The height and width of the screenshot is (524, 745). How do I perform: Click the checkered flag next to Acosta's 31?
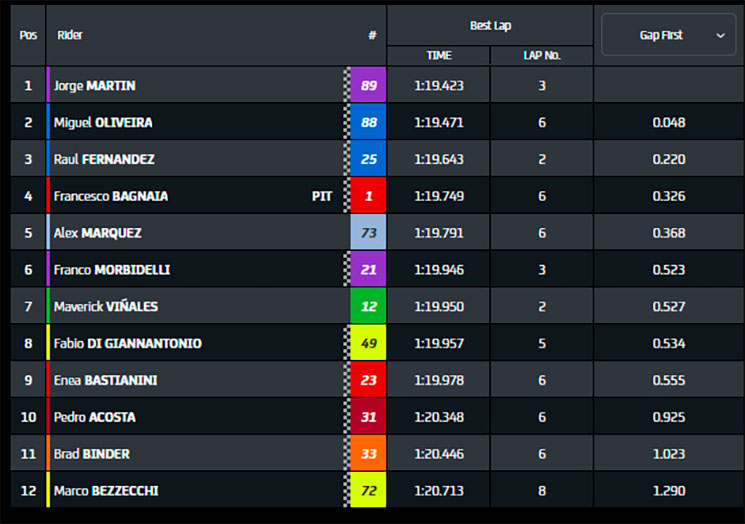tap(347, 417)
